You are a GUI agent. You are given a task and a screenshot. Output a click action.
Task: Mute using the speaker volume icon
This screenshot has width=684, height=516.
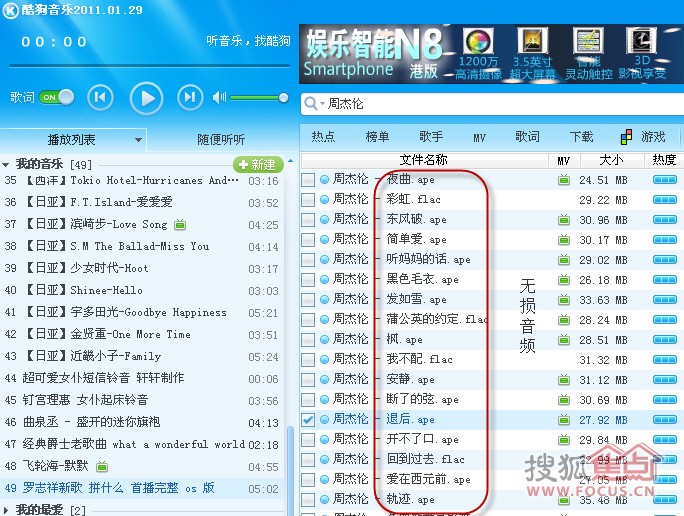pos(219,97)
